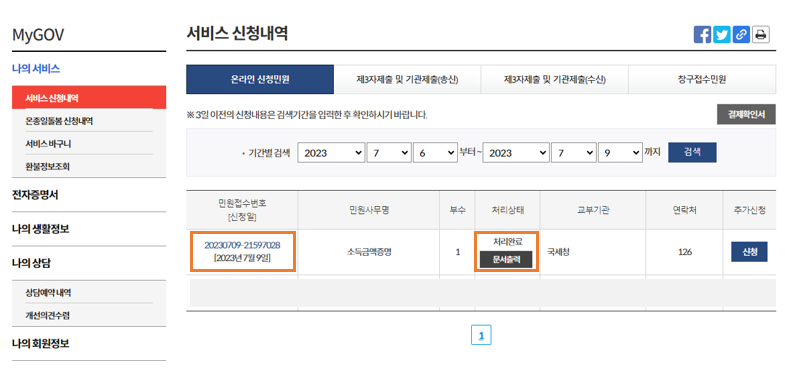
Task: Click the 처리완료 status text
Action: coord(507,242)
